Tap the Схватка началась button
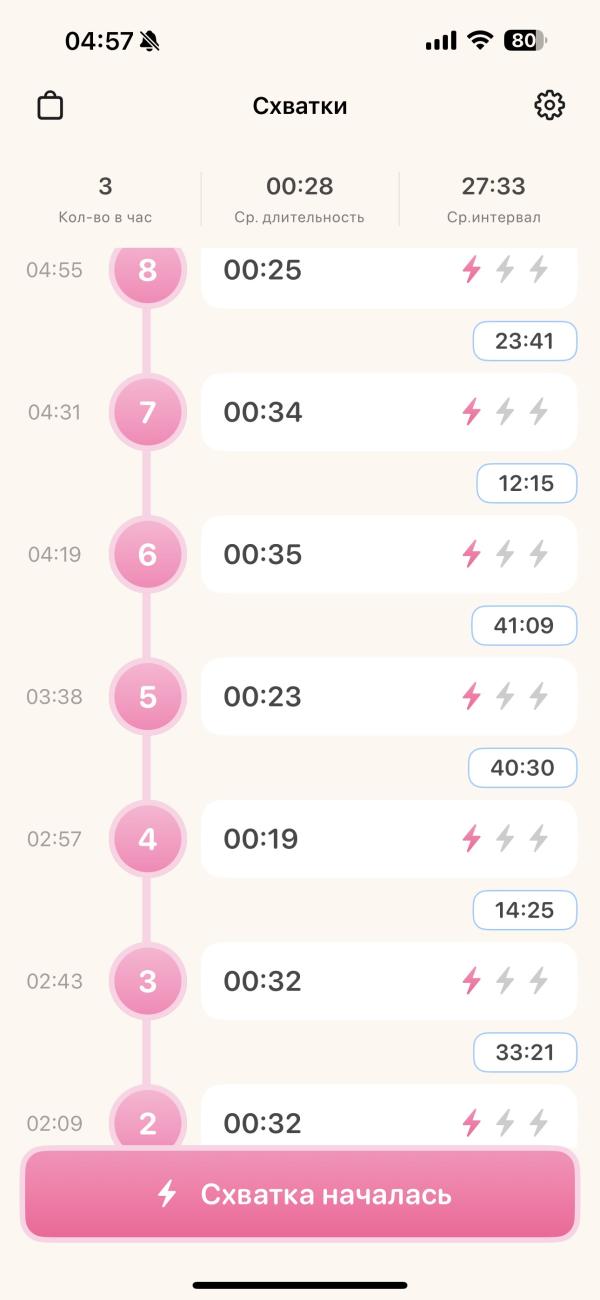This screenshot has height=1300, width=600. [300, 1194]
